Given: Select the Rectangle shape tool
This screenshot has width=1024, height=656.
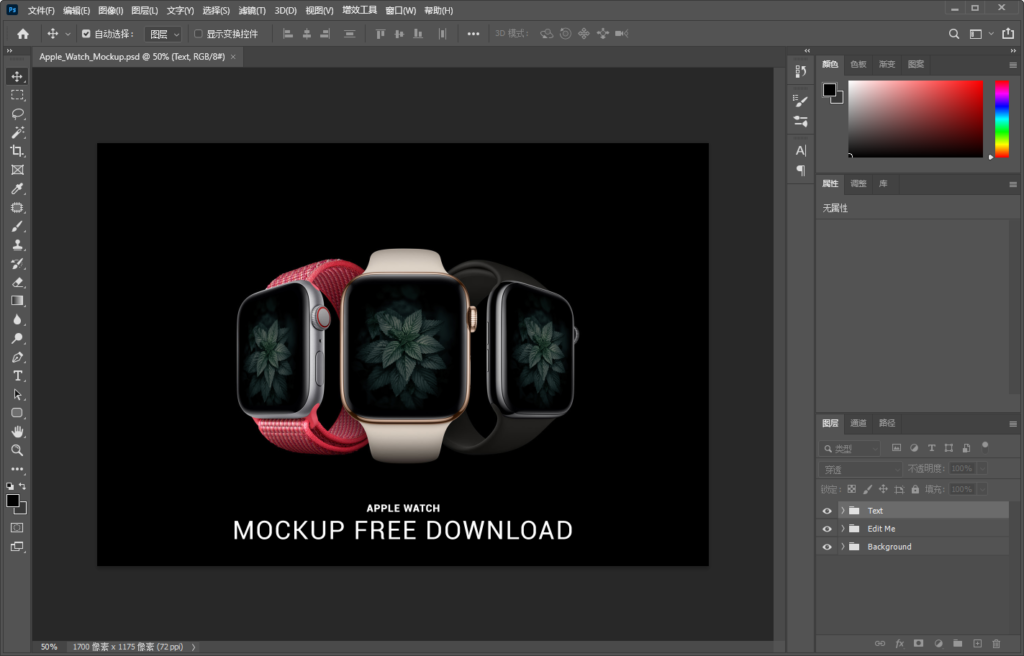Looking at the screenshot, I should click(17, 413).
